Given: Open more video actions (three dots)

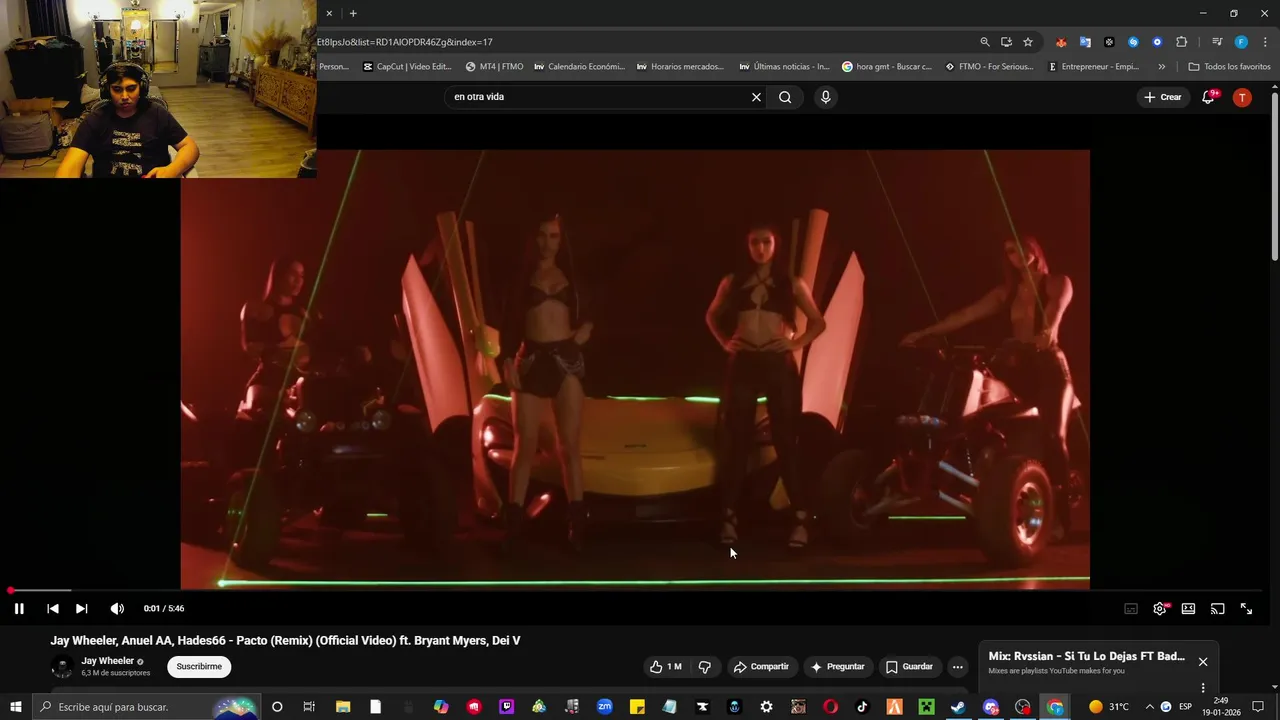Looking at the screenshot, I should (957, 667).
